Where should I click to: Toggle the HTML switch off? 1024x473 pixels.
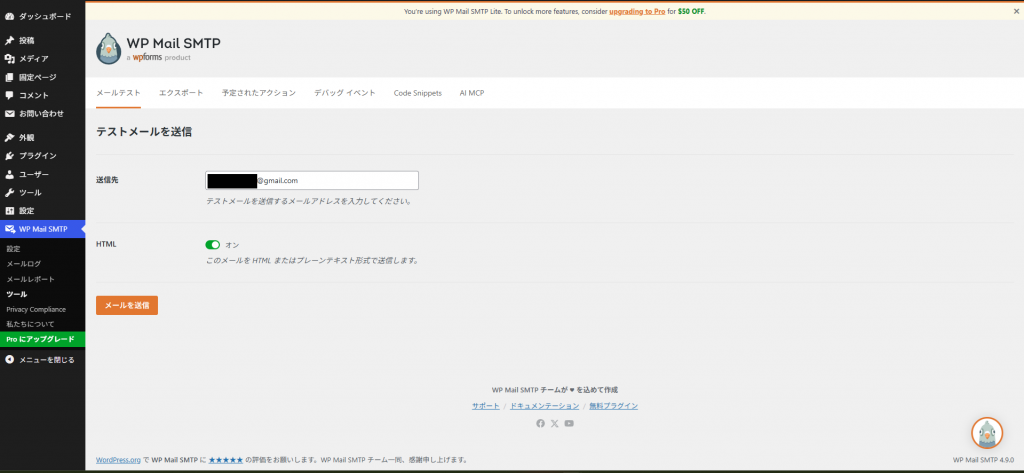212,245
